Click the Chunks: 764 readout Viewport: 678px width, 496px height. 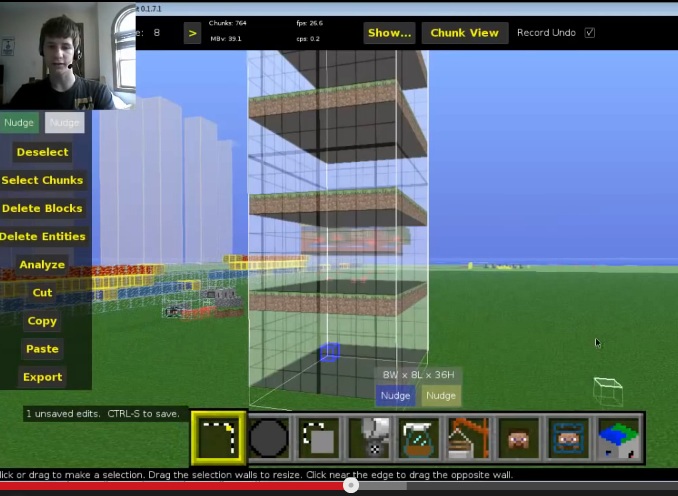(x=227, y=23)
